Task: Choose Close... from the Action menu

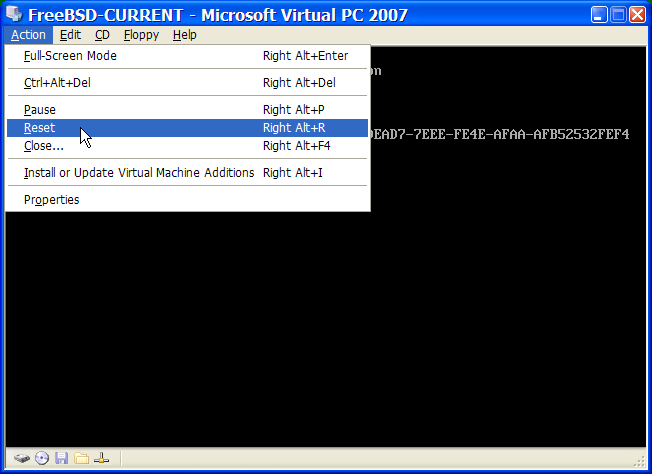Action: point(188,146)
